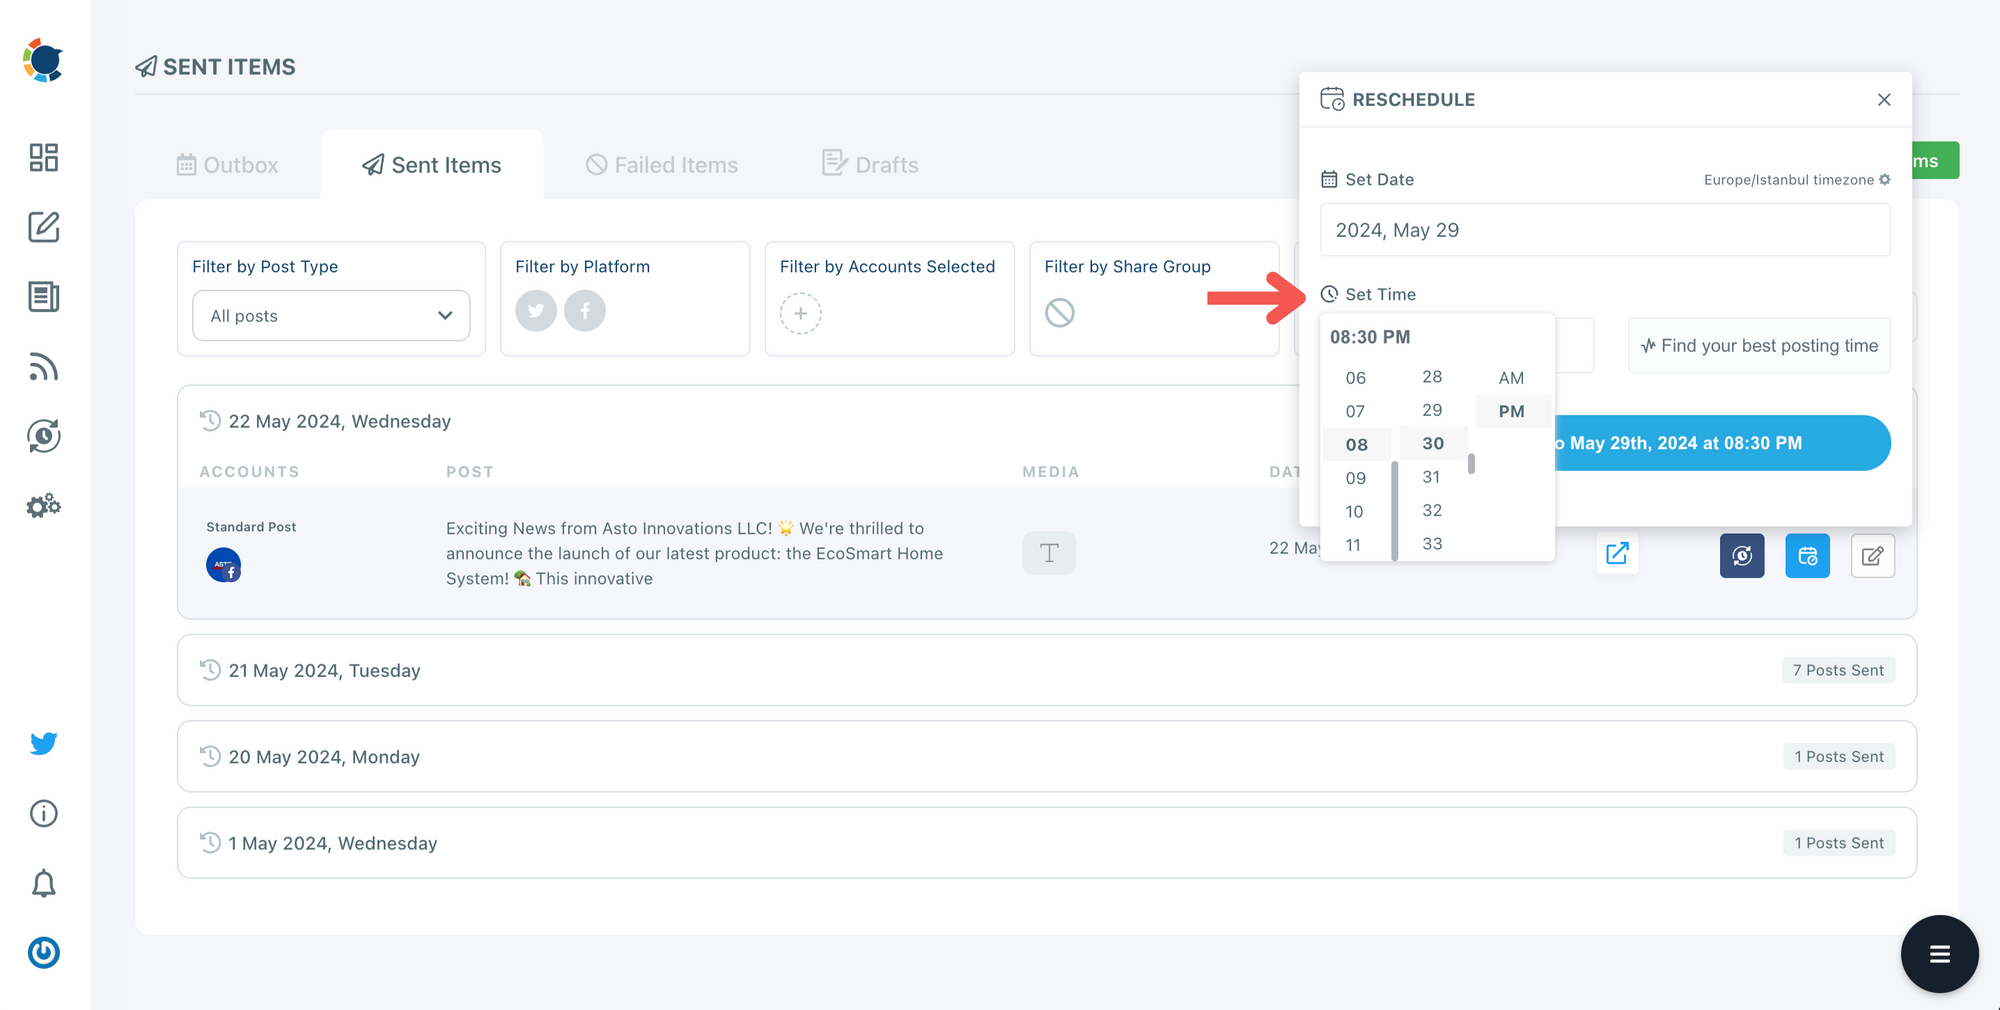Select AM in the time picker
The height and width of the screenshot is (1010, 2000).
1512,378
